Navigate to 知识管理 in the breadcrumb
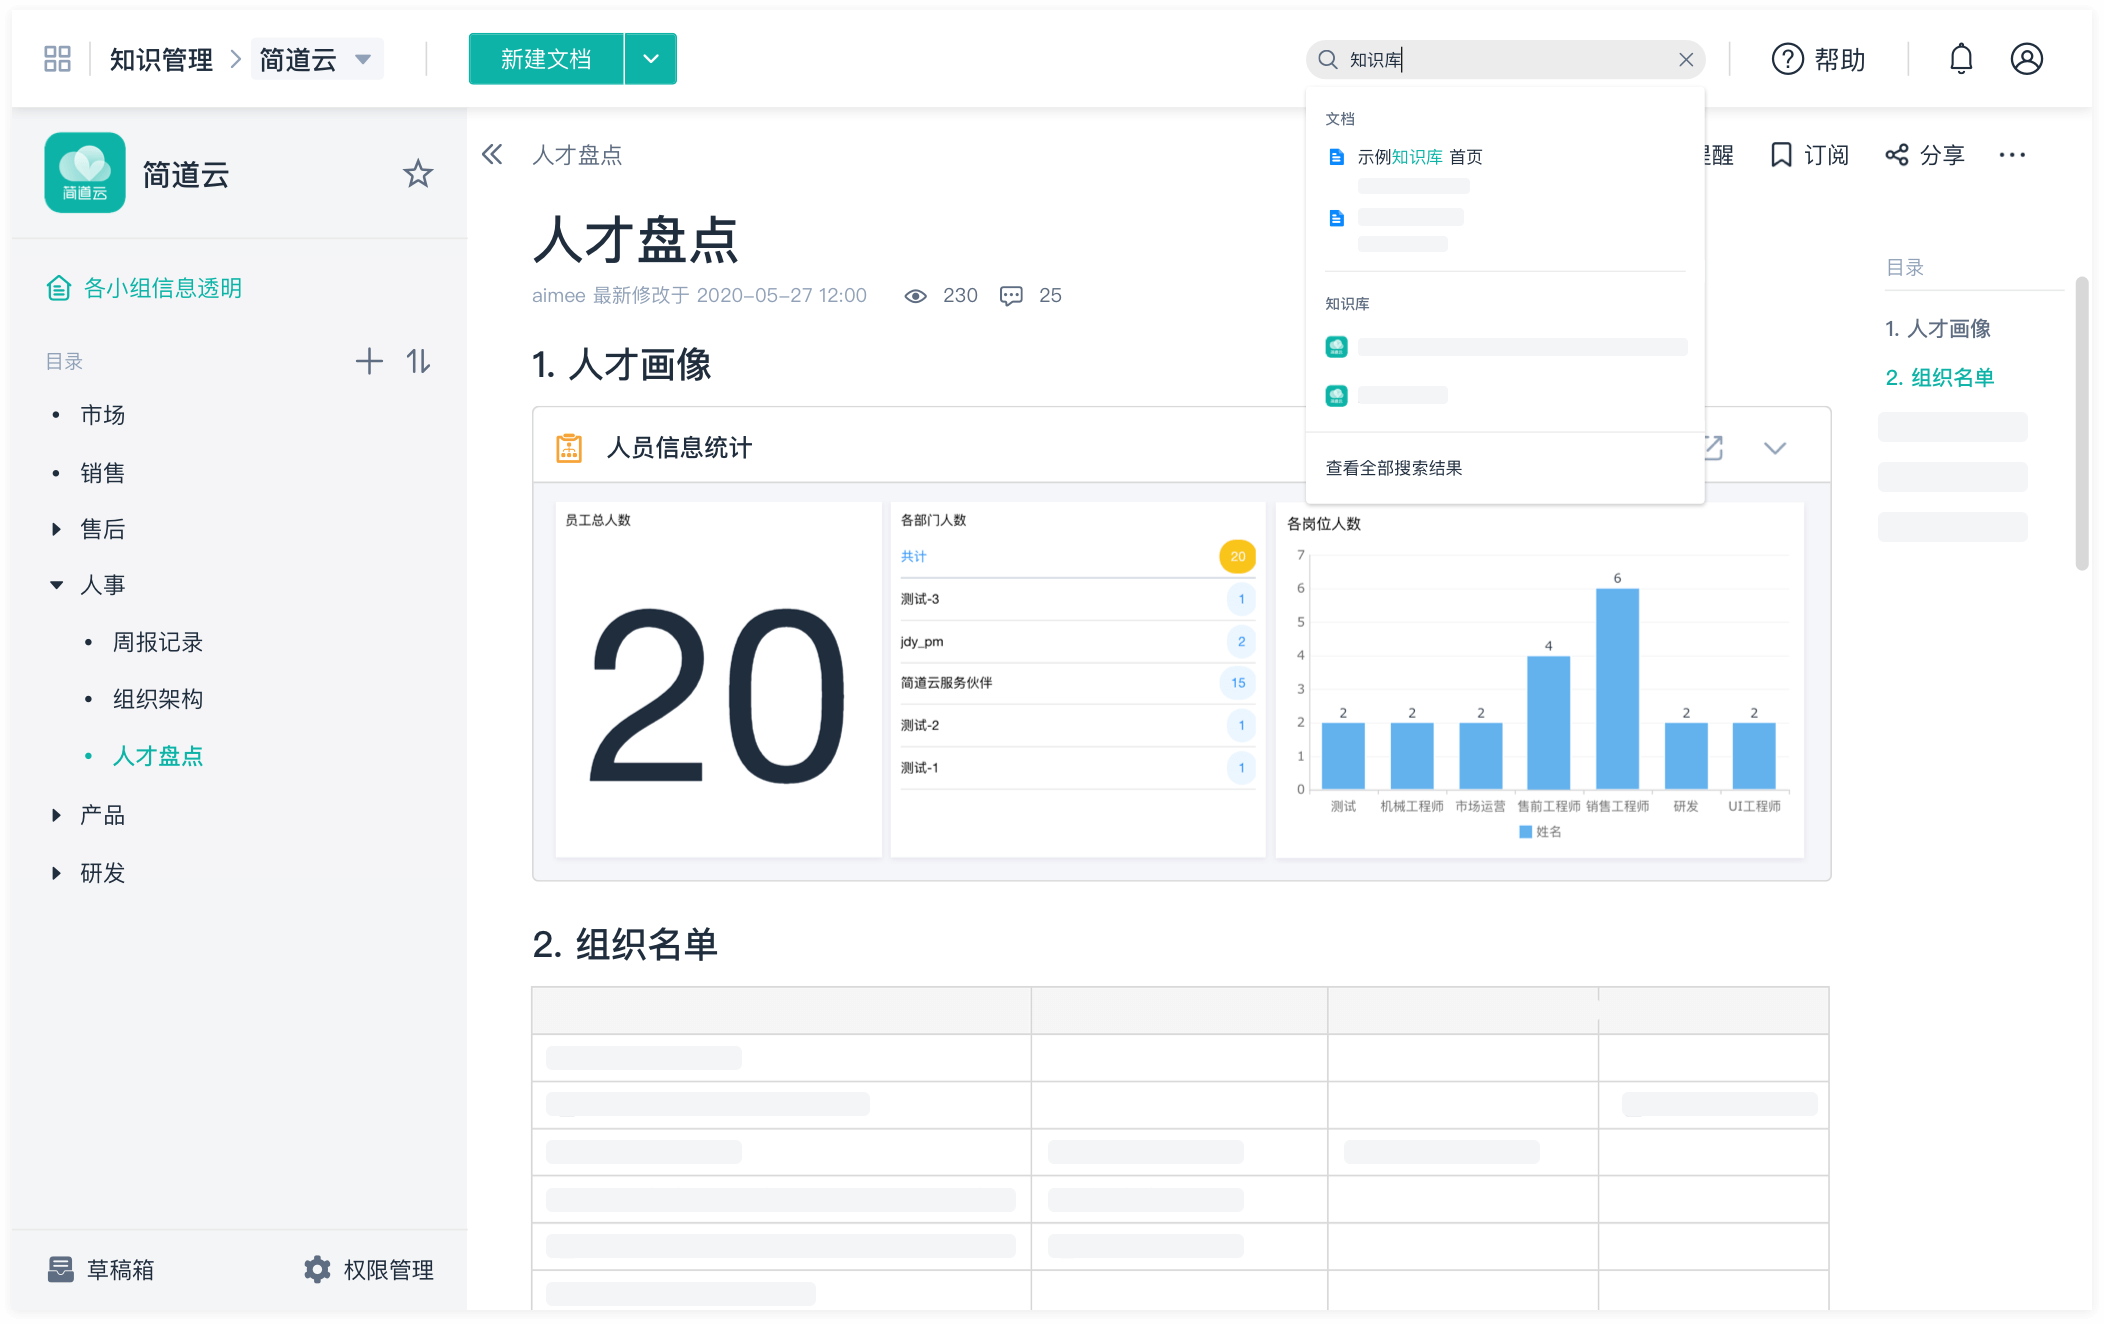The image size is (2104, 1324). pos(160,58)
